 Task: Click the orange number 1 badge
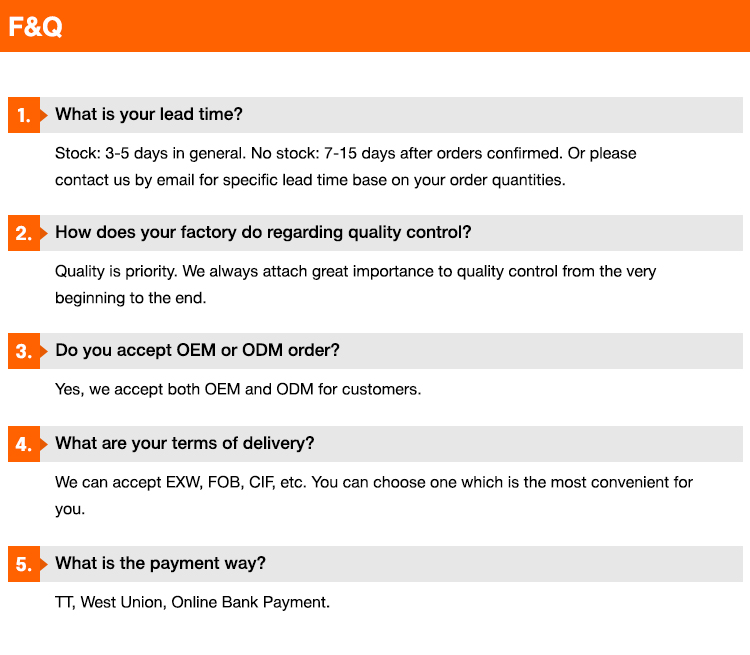[x=24, y=115]
